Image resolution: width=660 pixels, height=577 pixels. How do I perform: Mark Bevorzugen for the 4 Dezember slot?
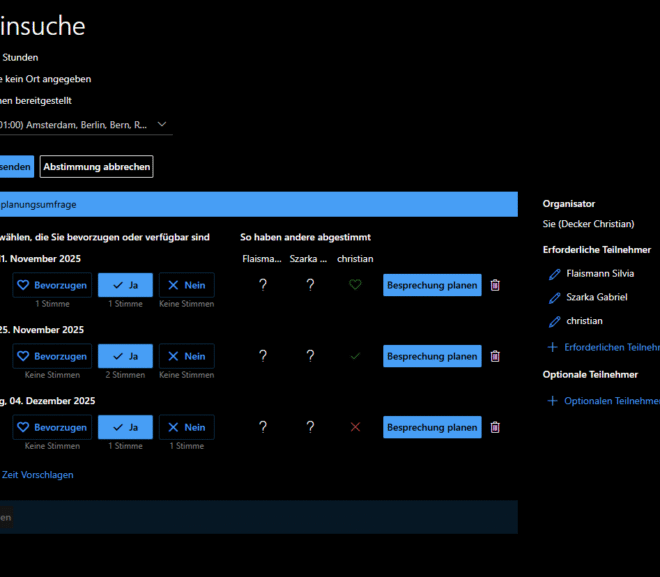[x=52, y=427]
